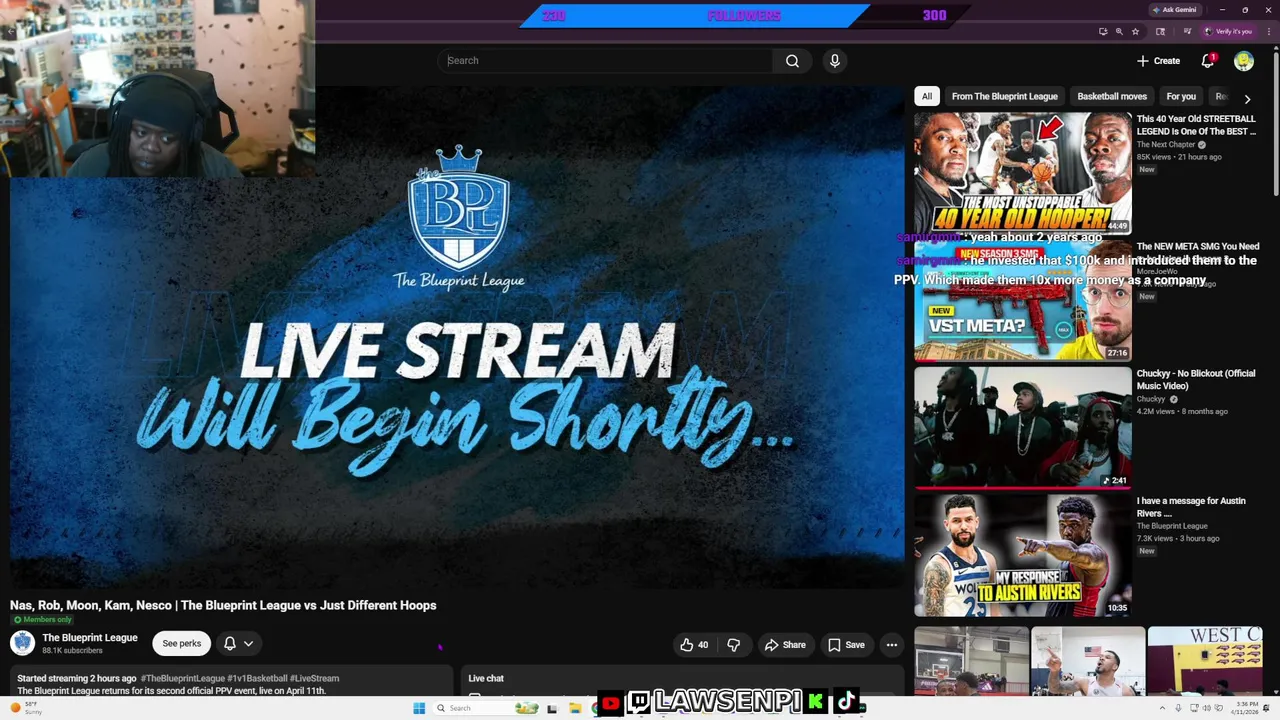Click the Google Lens search icon

coord(1160,32)
